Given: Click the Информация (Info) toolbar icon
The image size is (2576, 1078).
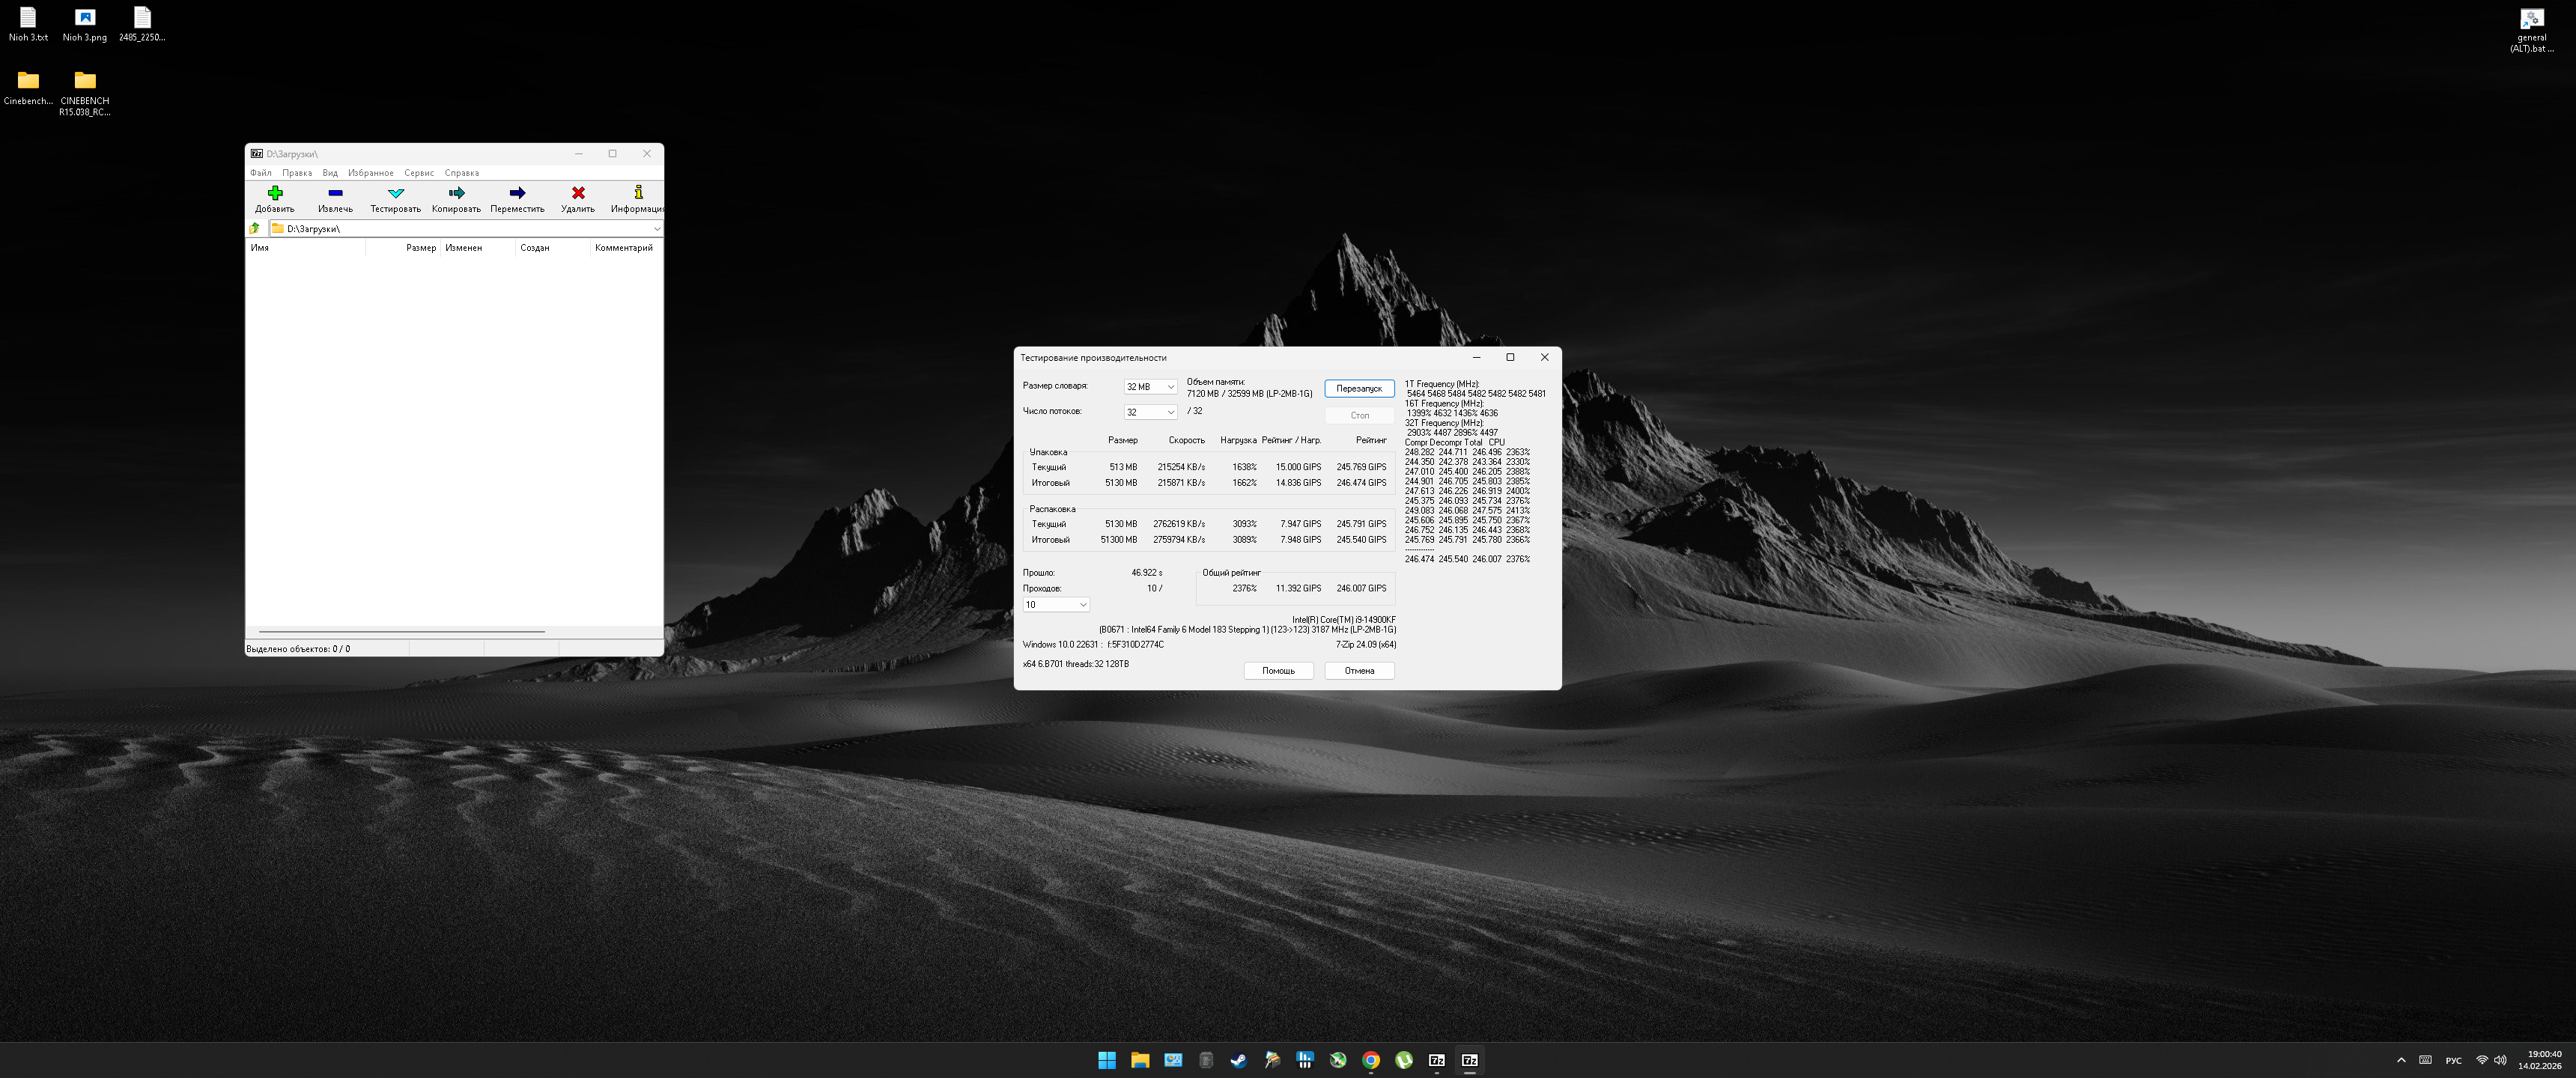Looking at the screenshot, I should [x=638, y=193].
